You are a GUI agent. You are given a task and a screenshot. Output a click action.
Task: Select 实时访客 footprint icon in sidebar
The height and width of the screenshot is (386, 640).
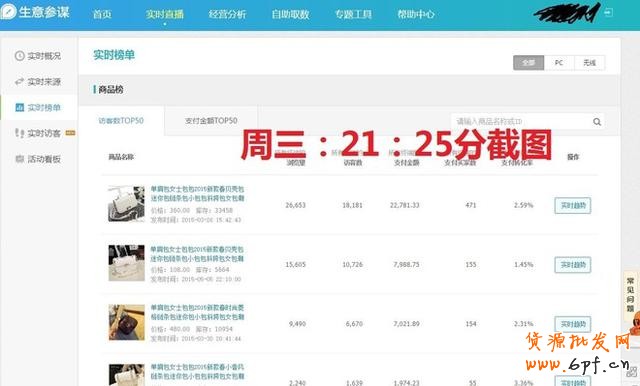(x=20, y=133)
